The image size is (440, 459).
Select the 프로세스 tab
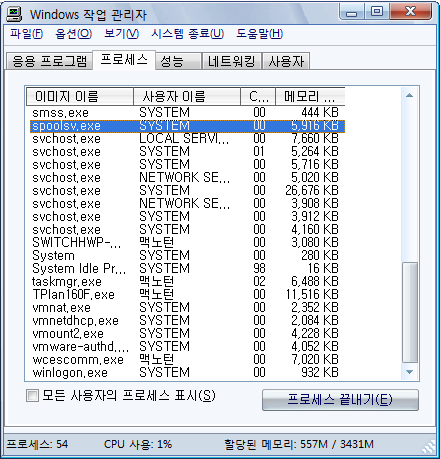point(124,60)
